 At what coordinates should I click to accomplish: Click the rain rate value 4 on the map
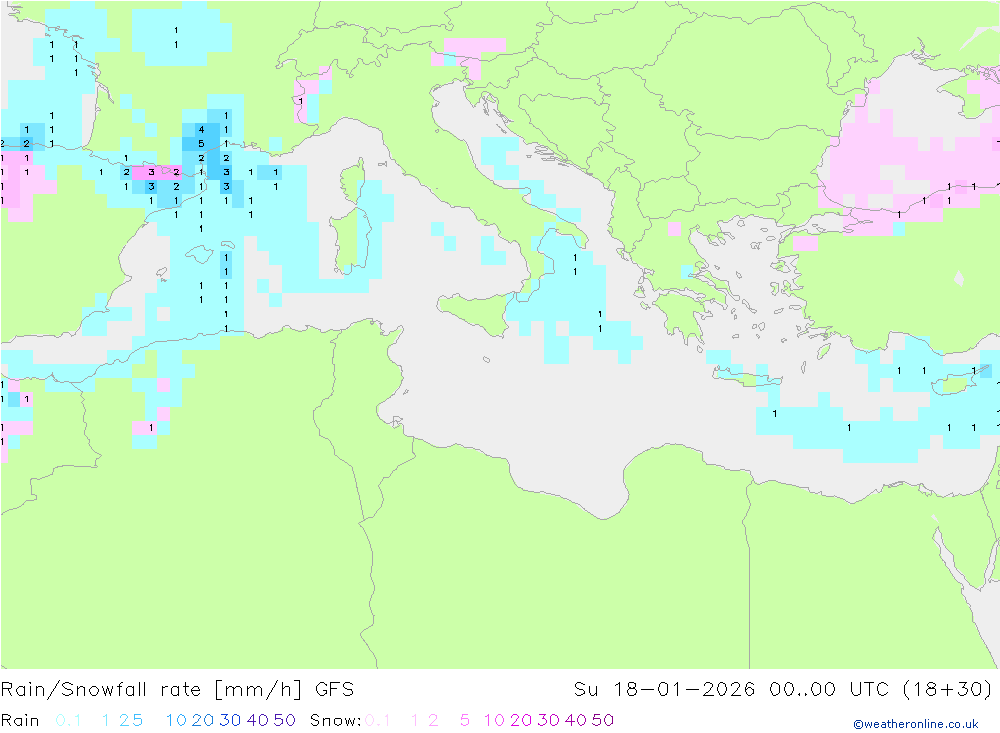[201, 130]
